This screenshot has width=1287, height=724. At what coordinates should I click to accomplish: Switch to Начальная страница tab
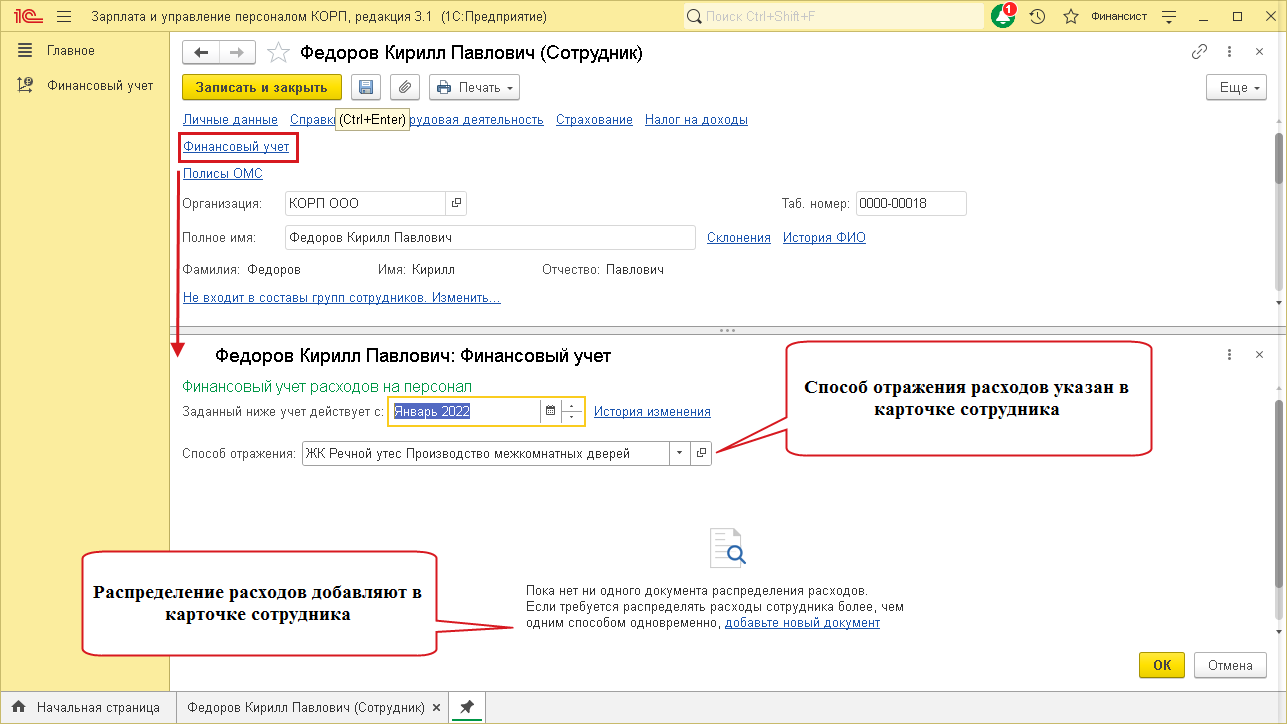click(87, 707)
